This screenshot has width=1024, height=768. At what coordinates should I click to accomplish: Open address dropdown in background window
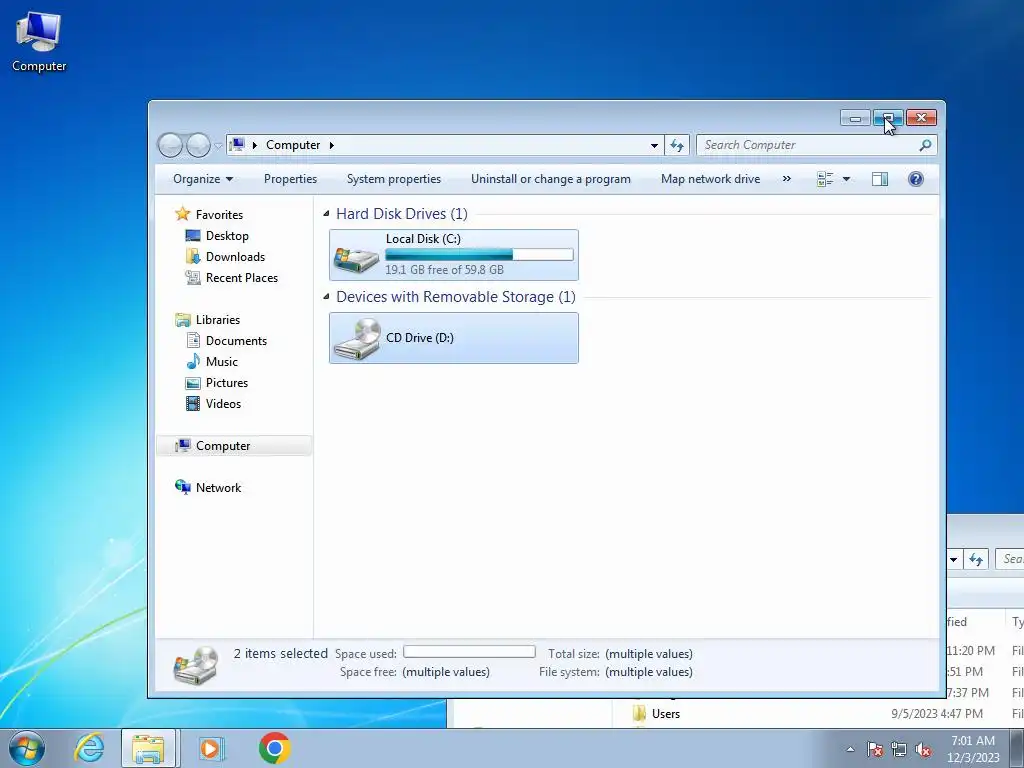click(953, 559)
